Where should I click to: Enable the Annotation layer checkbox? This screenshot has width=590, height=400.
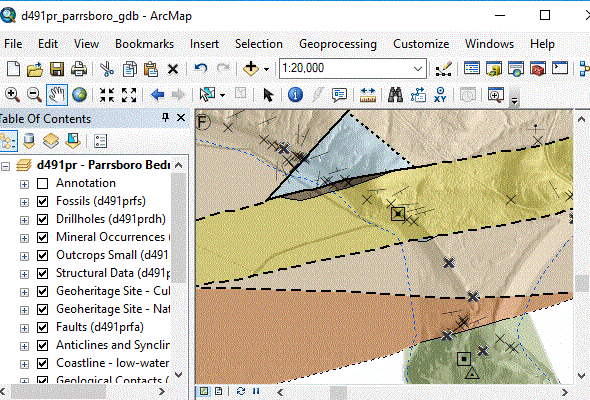pos(43,183)
